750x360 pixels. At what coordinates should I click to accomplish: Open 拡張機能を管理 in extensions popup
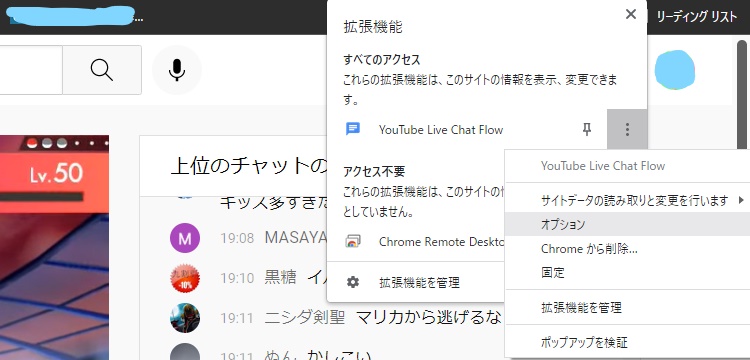[416, 283]
